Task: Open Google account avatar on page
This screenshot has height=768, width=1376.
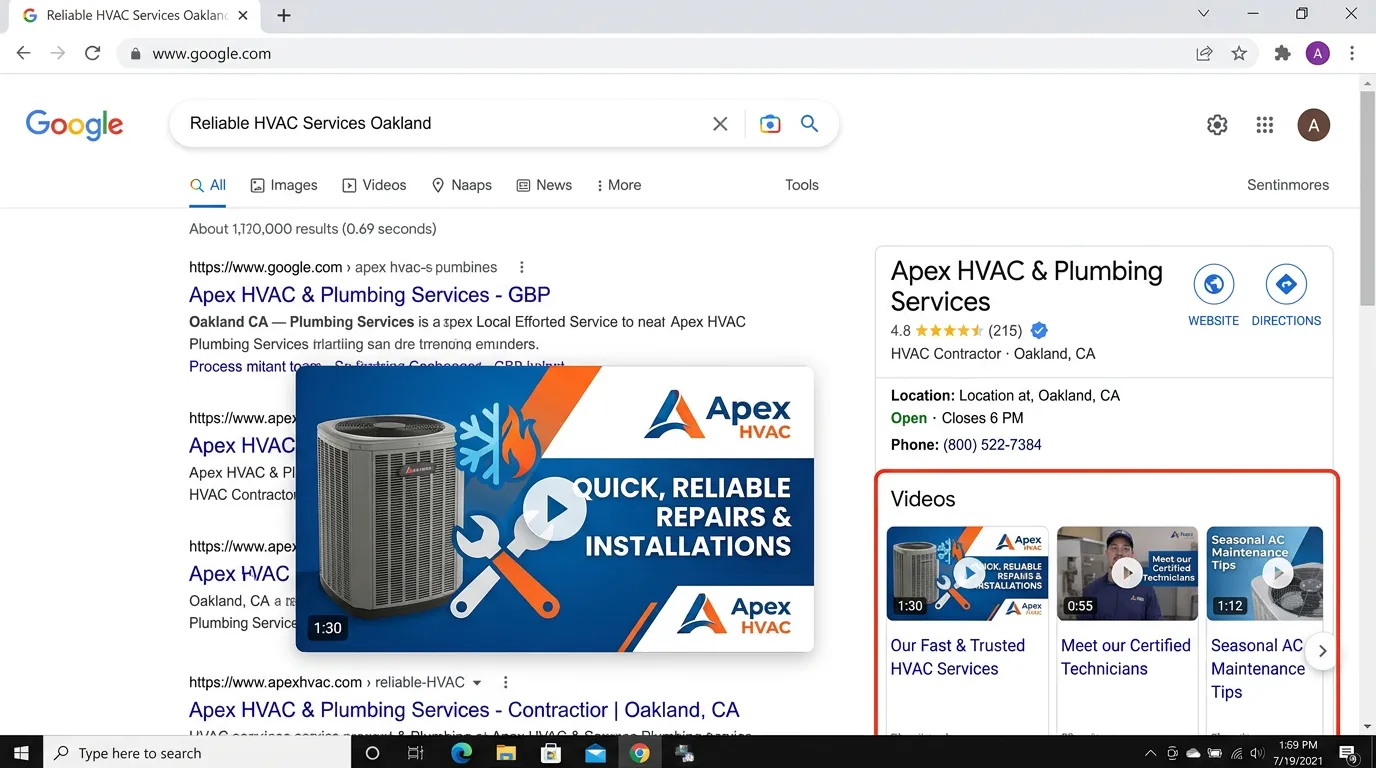Action: [x=1314, y=125]
